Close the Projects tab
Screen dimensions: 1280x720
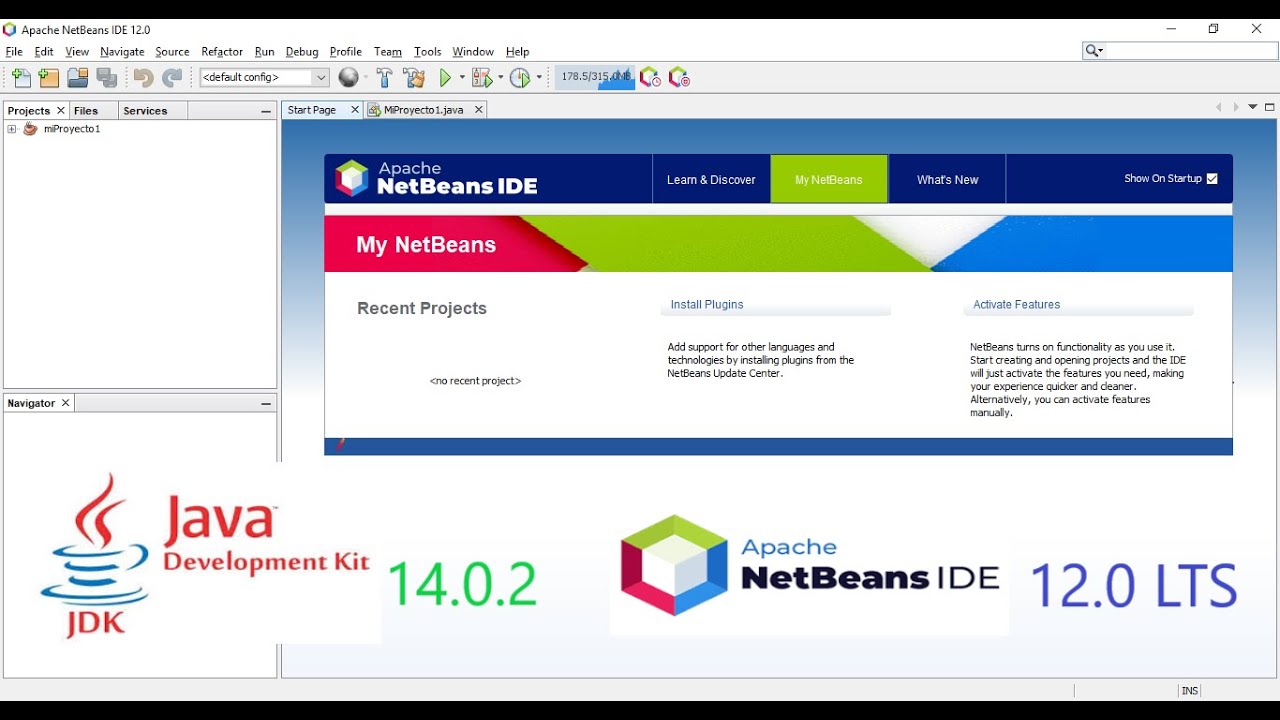[61, 111]
